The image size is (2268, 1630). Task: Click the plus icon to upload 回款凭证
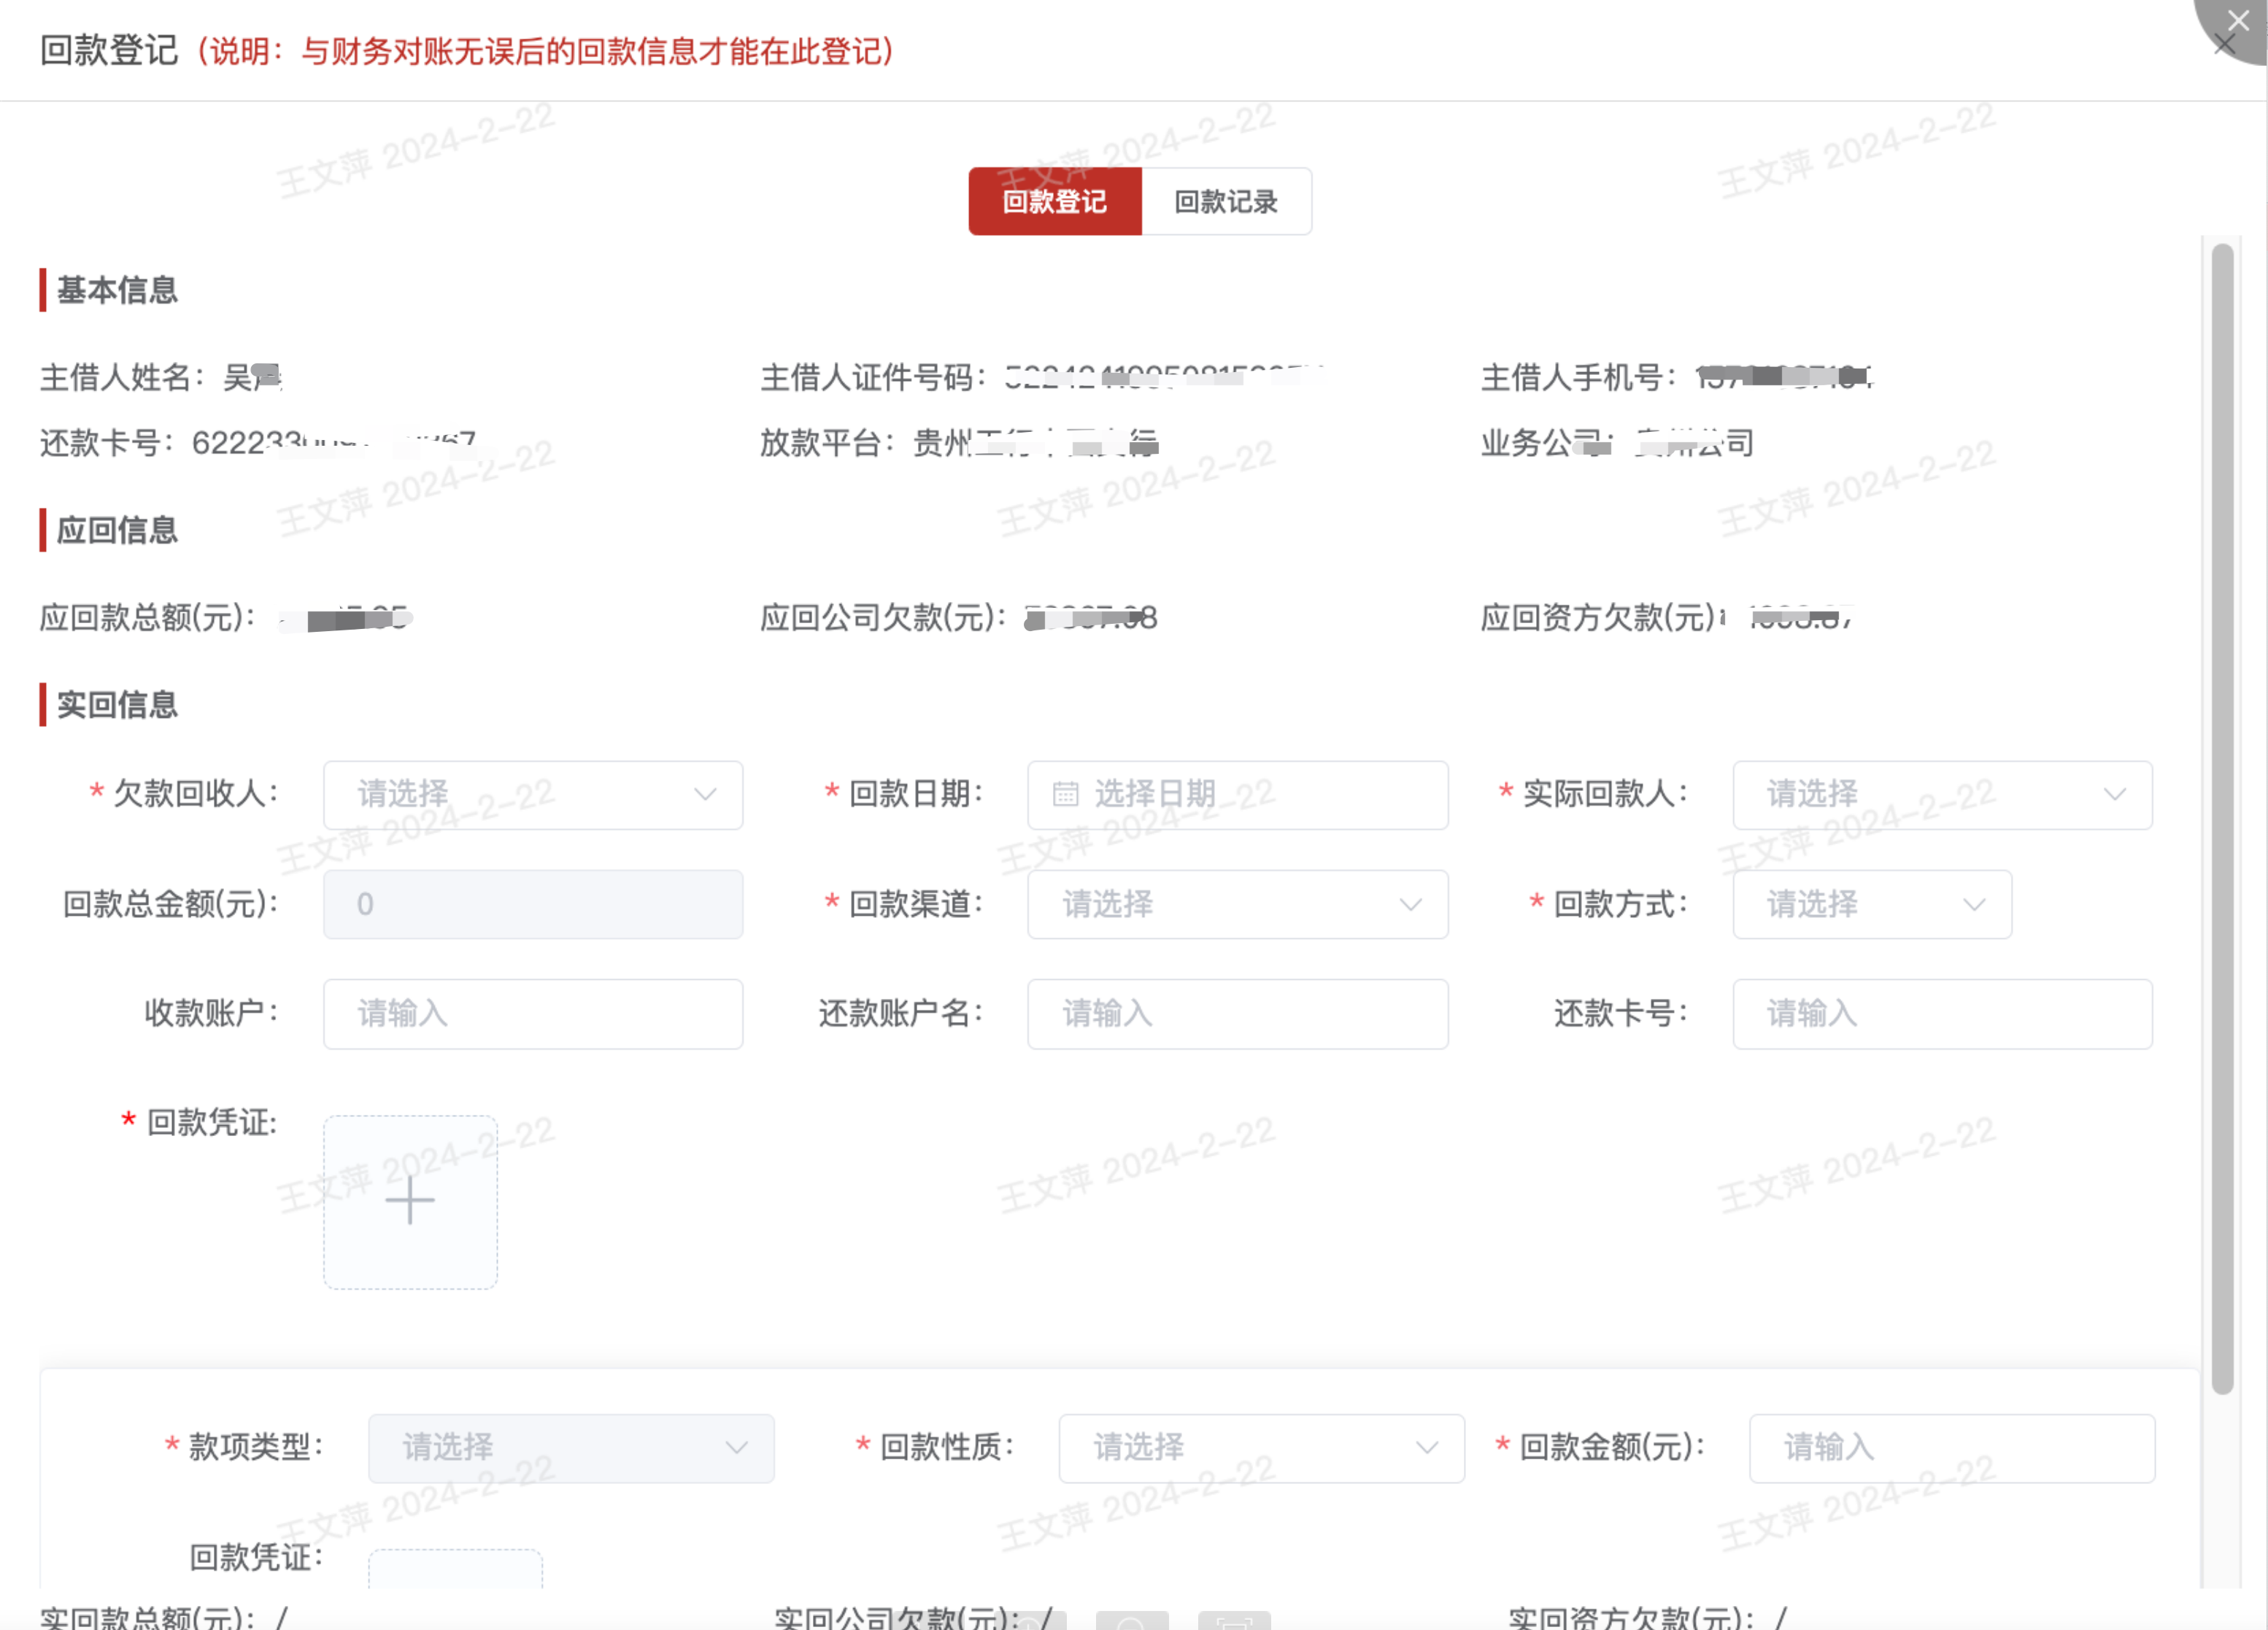click(410, 1201)
